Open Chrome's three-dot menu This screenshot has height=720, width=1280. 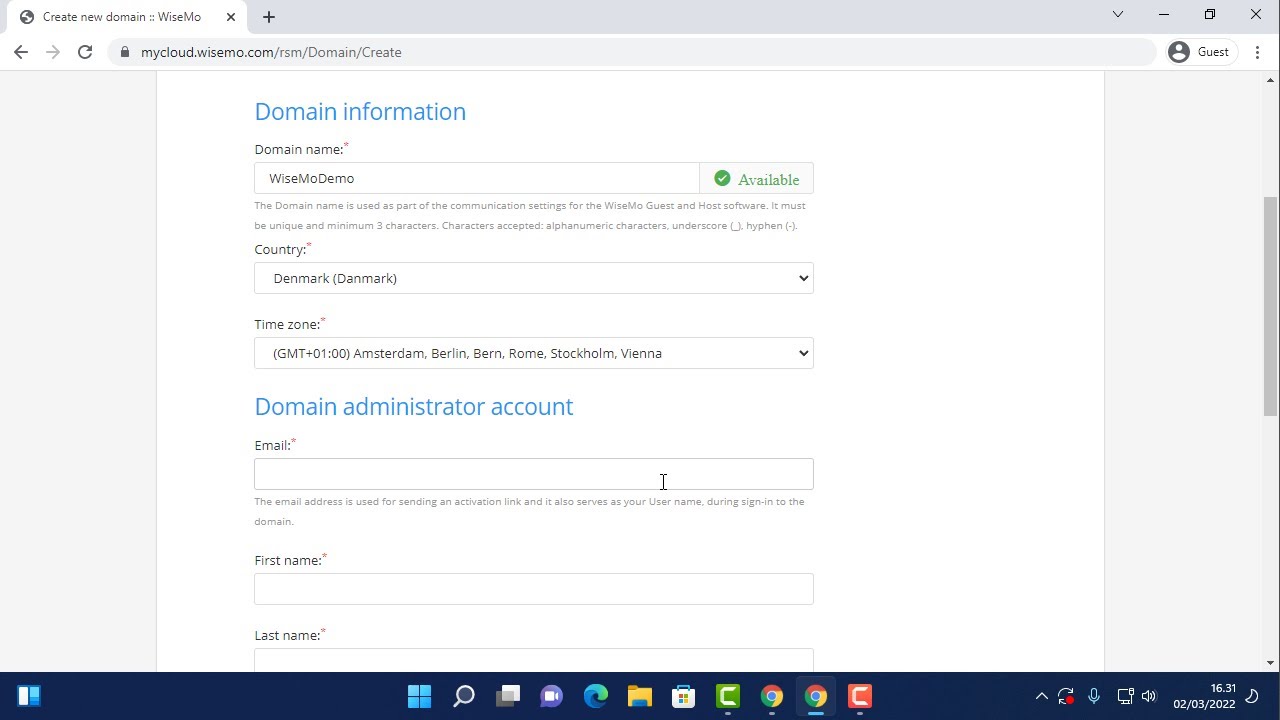click(x=1258, y=52)
